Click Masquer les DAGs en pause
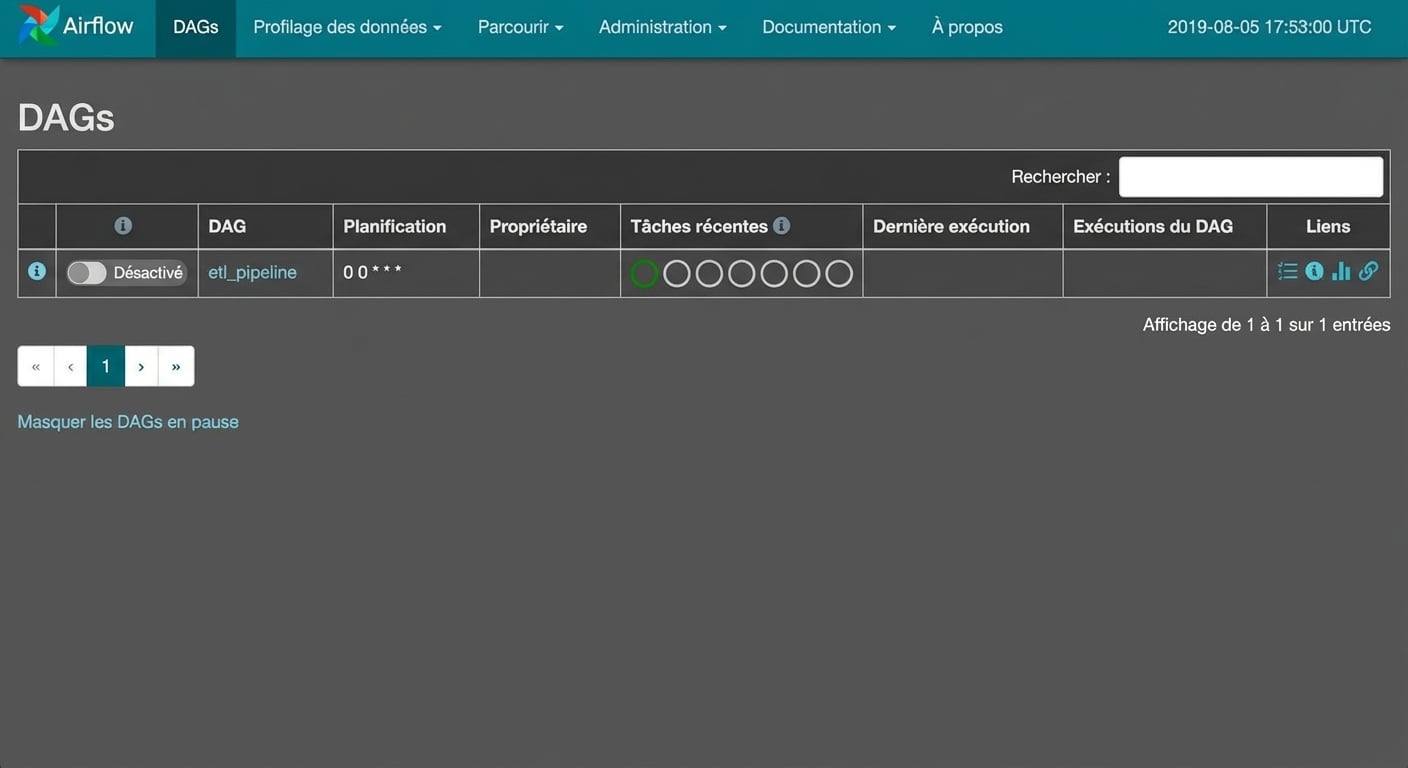This screenshot has height=768, width=1408. click(128, 422)
